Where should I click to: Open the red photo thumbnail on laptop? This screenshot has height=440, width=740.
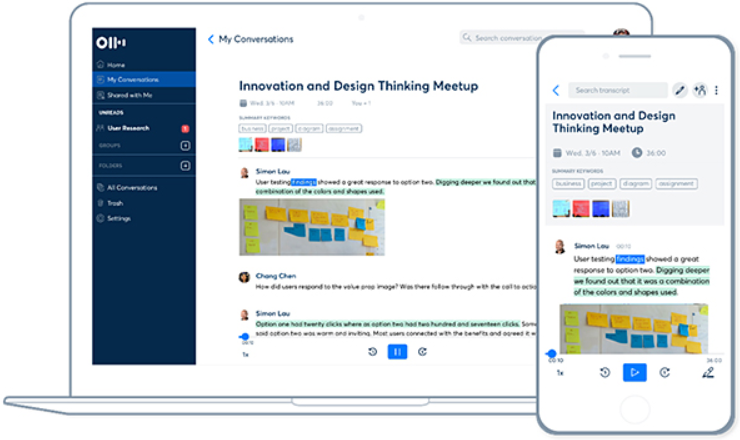click(x=262, y=144)
